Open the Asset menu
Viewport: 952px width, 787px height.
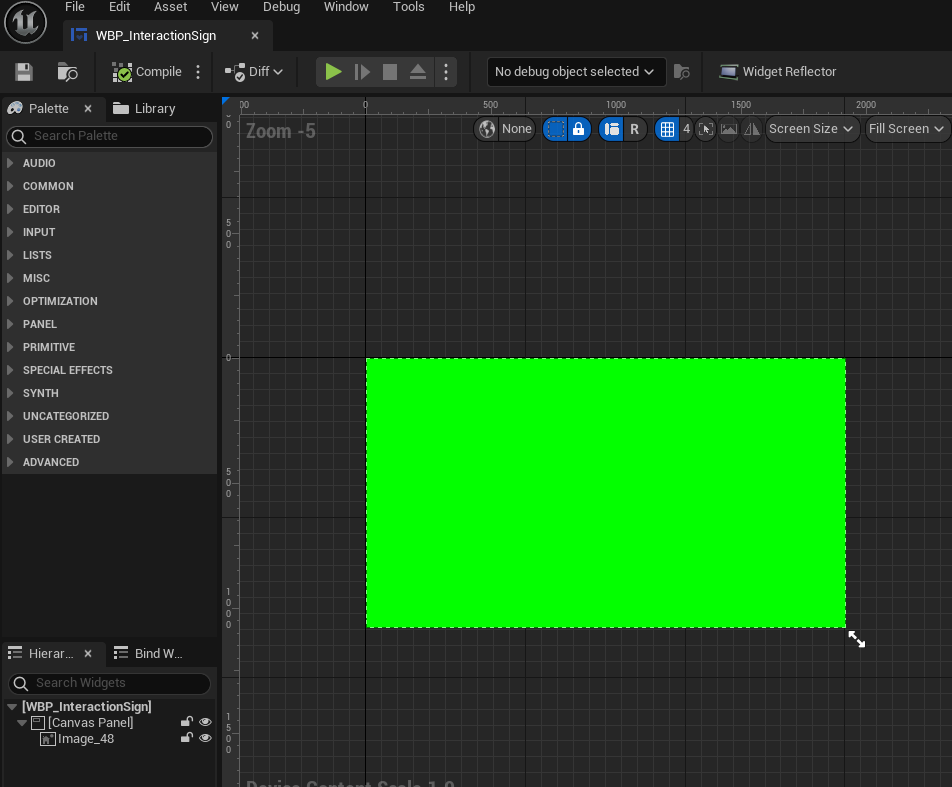coord(170,7)
